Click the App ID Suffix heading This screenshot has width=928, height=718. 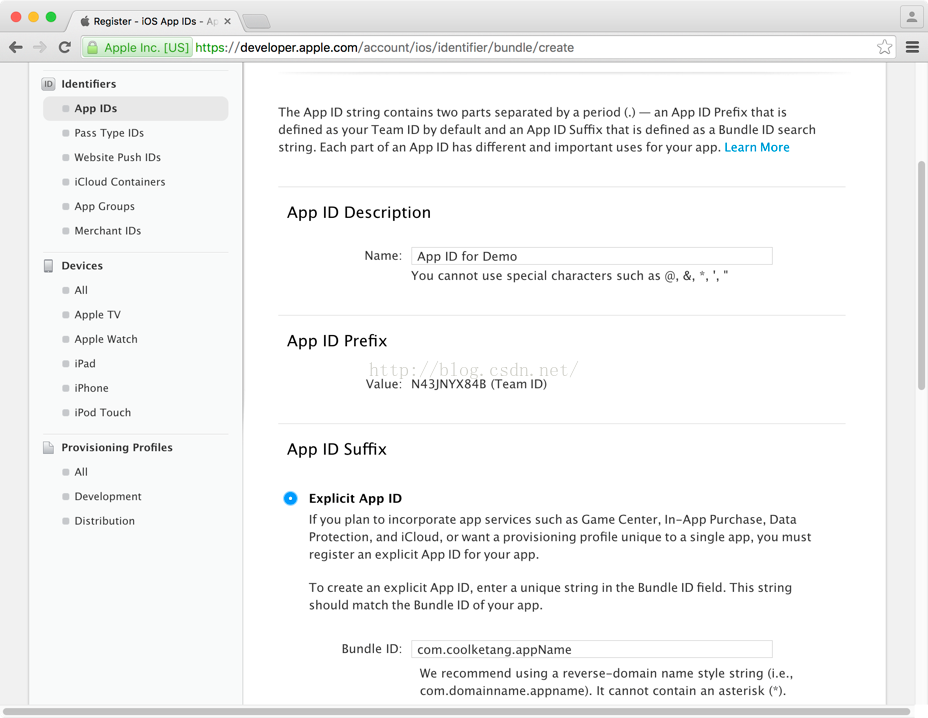pos(337,449)
